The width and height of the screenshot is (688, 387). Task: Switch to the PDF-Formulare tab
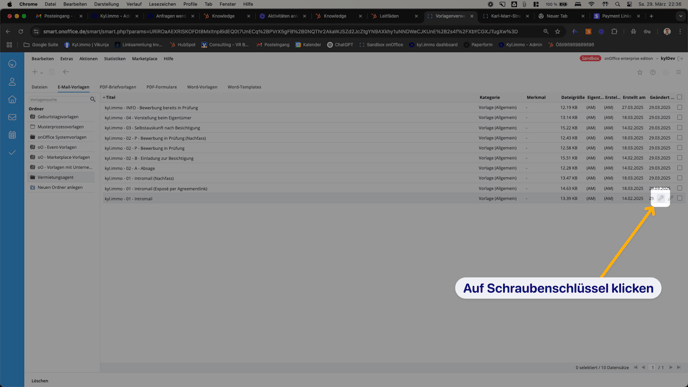[161, 87]
